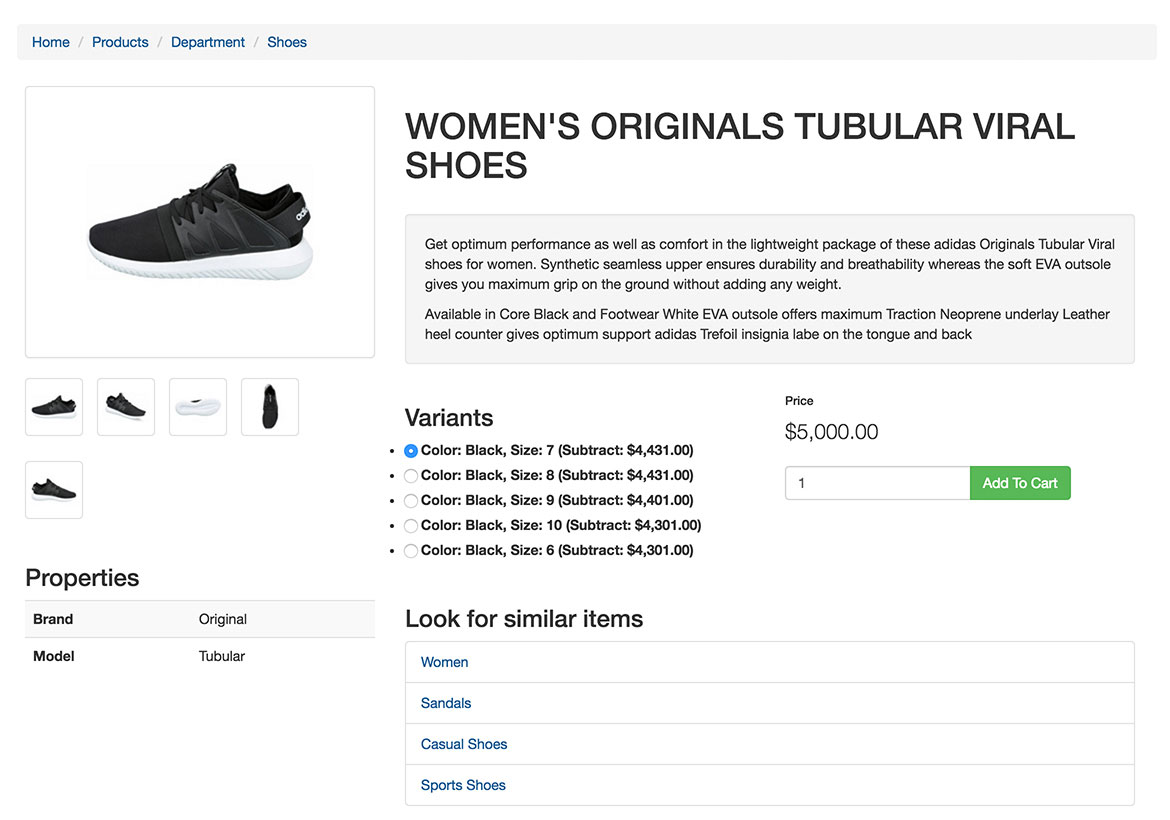Screen dimensions: 1170x820
Task: Select first side-view shoe thumbnail
Action: pyautogui.click(x=54, y=407)
